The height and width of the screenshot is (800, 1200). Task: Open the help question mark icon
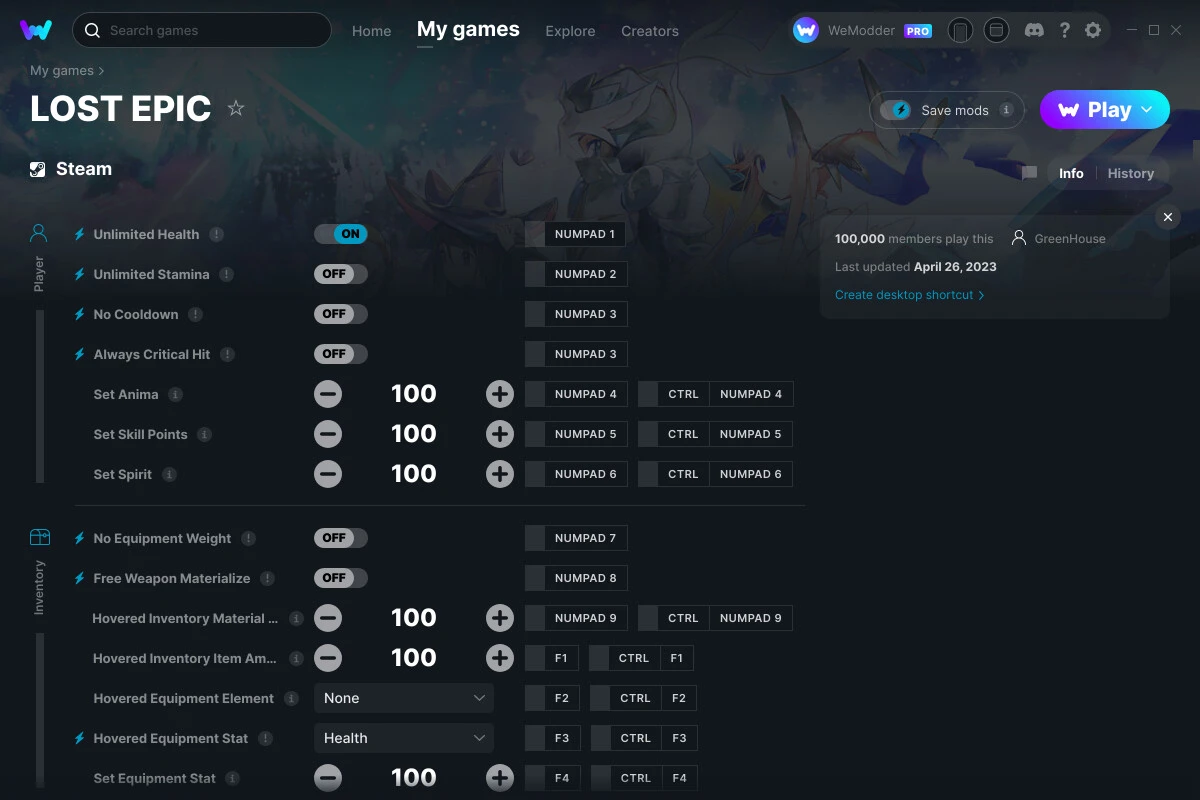tap(1065, 30)
